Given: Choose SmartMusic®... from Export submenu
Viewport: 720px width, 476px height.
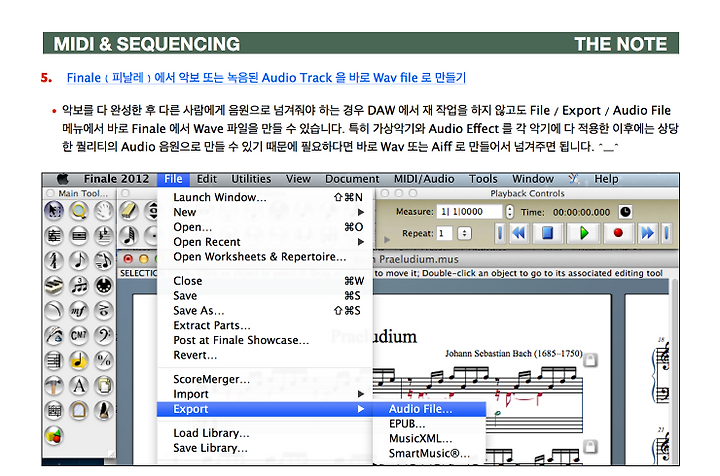Looking at the screenshot, I should click(x=429, y=454).
